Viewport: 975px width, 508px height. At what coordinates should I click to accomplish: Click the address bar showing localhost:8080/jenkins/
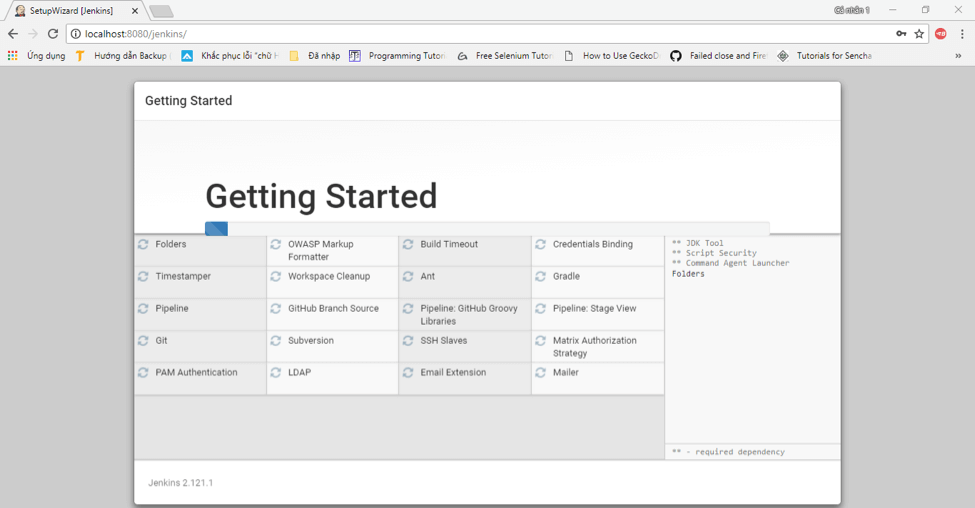(480, 34)
